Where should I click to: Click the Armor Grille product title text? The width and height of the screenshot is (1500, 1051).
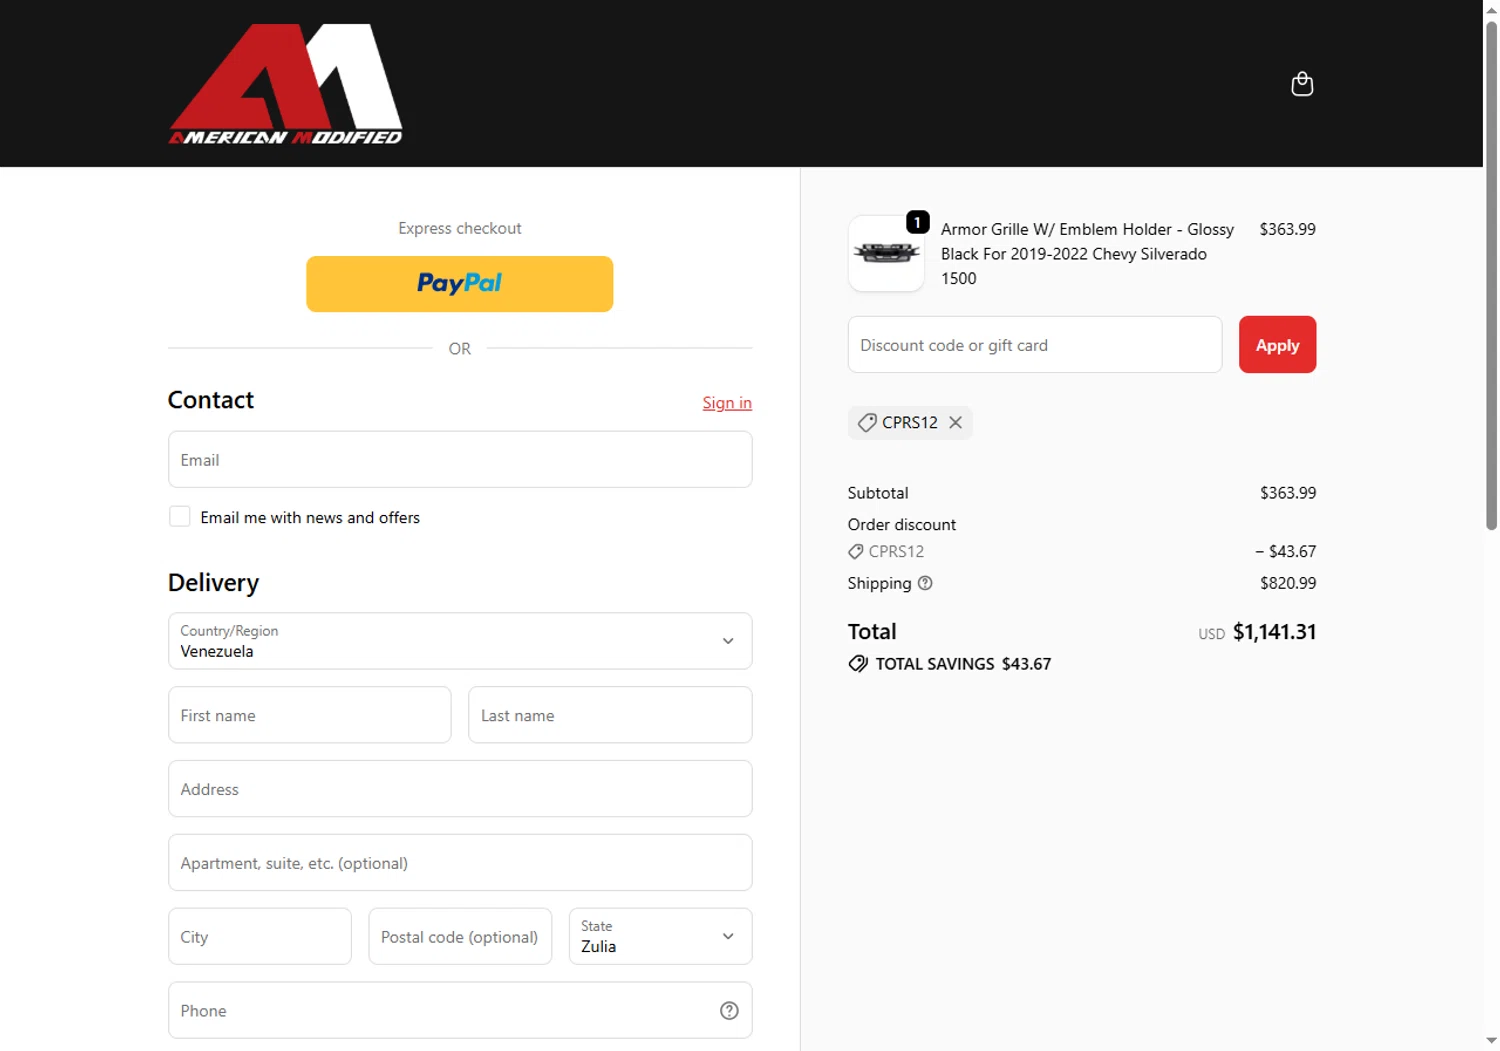click(1088, 254)
